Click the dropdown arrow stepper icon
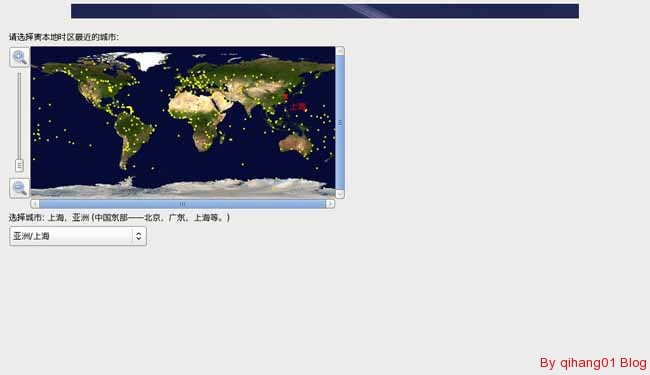This screenshot has height=375, width=650. tap(138, 236)
